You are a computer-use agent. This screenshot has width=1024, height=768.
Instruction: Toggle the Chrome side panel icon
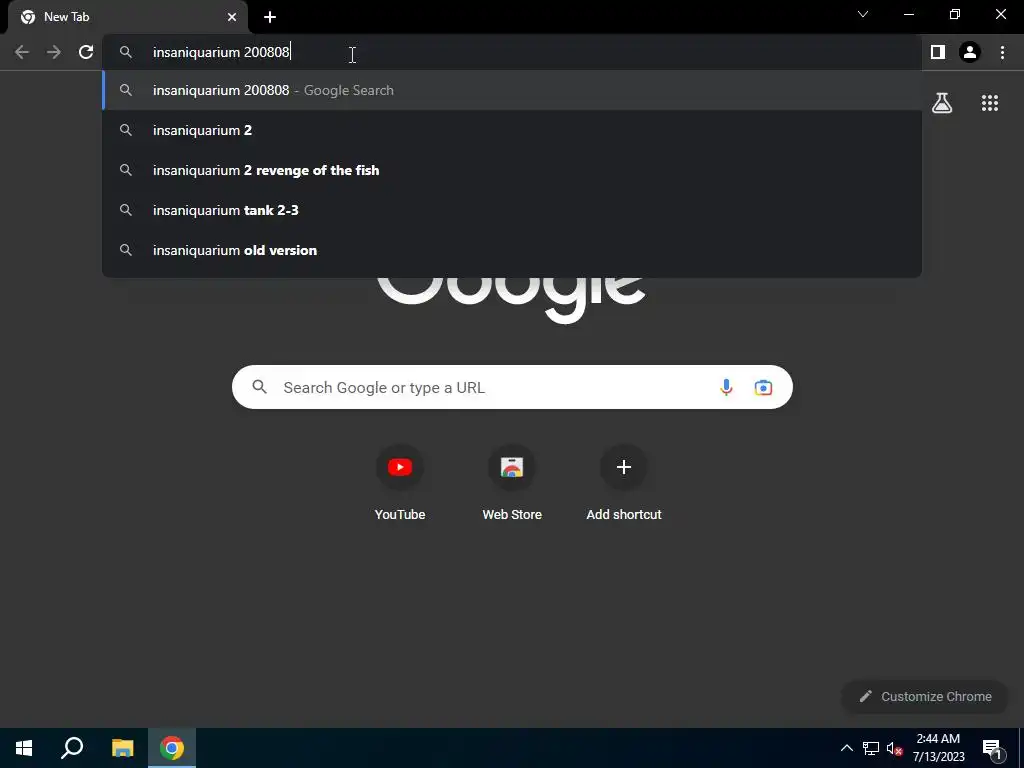938,52
